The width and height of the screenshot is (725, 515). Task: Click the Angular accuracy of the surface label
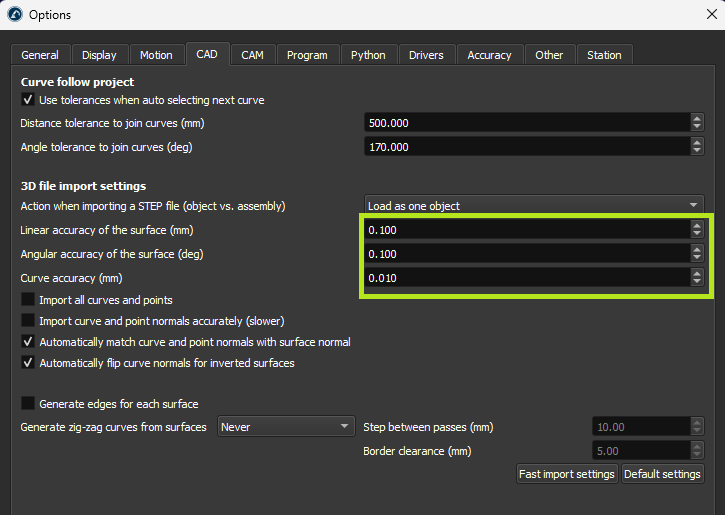(x=112, y=254)
